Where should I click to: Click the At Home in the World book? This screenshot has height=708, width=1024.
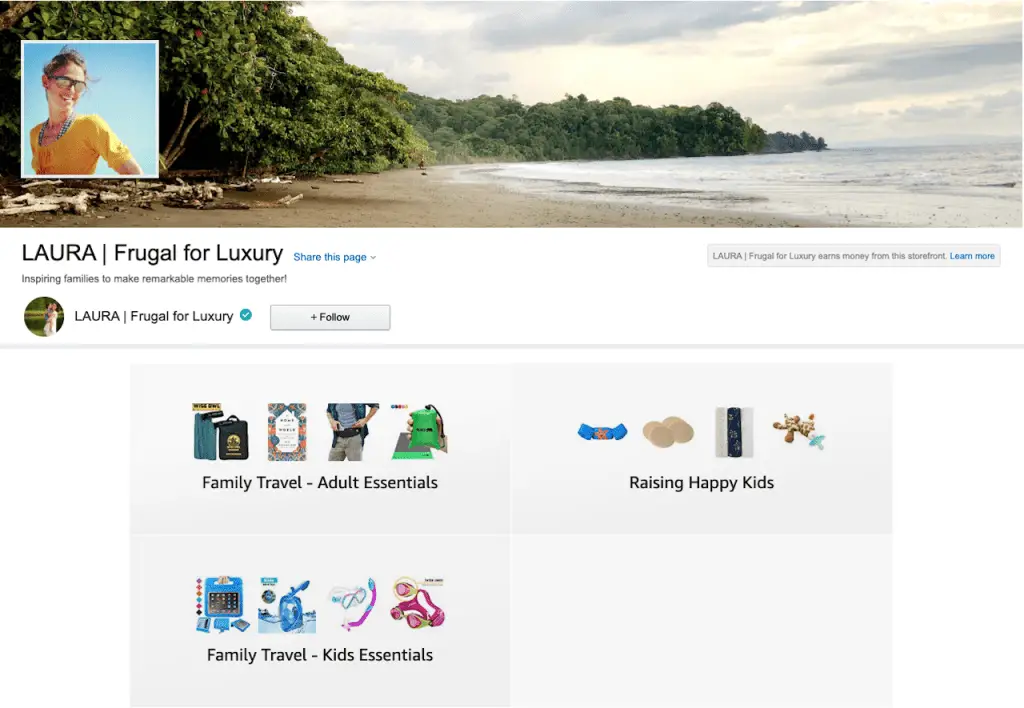[x=287, y=432]
